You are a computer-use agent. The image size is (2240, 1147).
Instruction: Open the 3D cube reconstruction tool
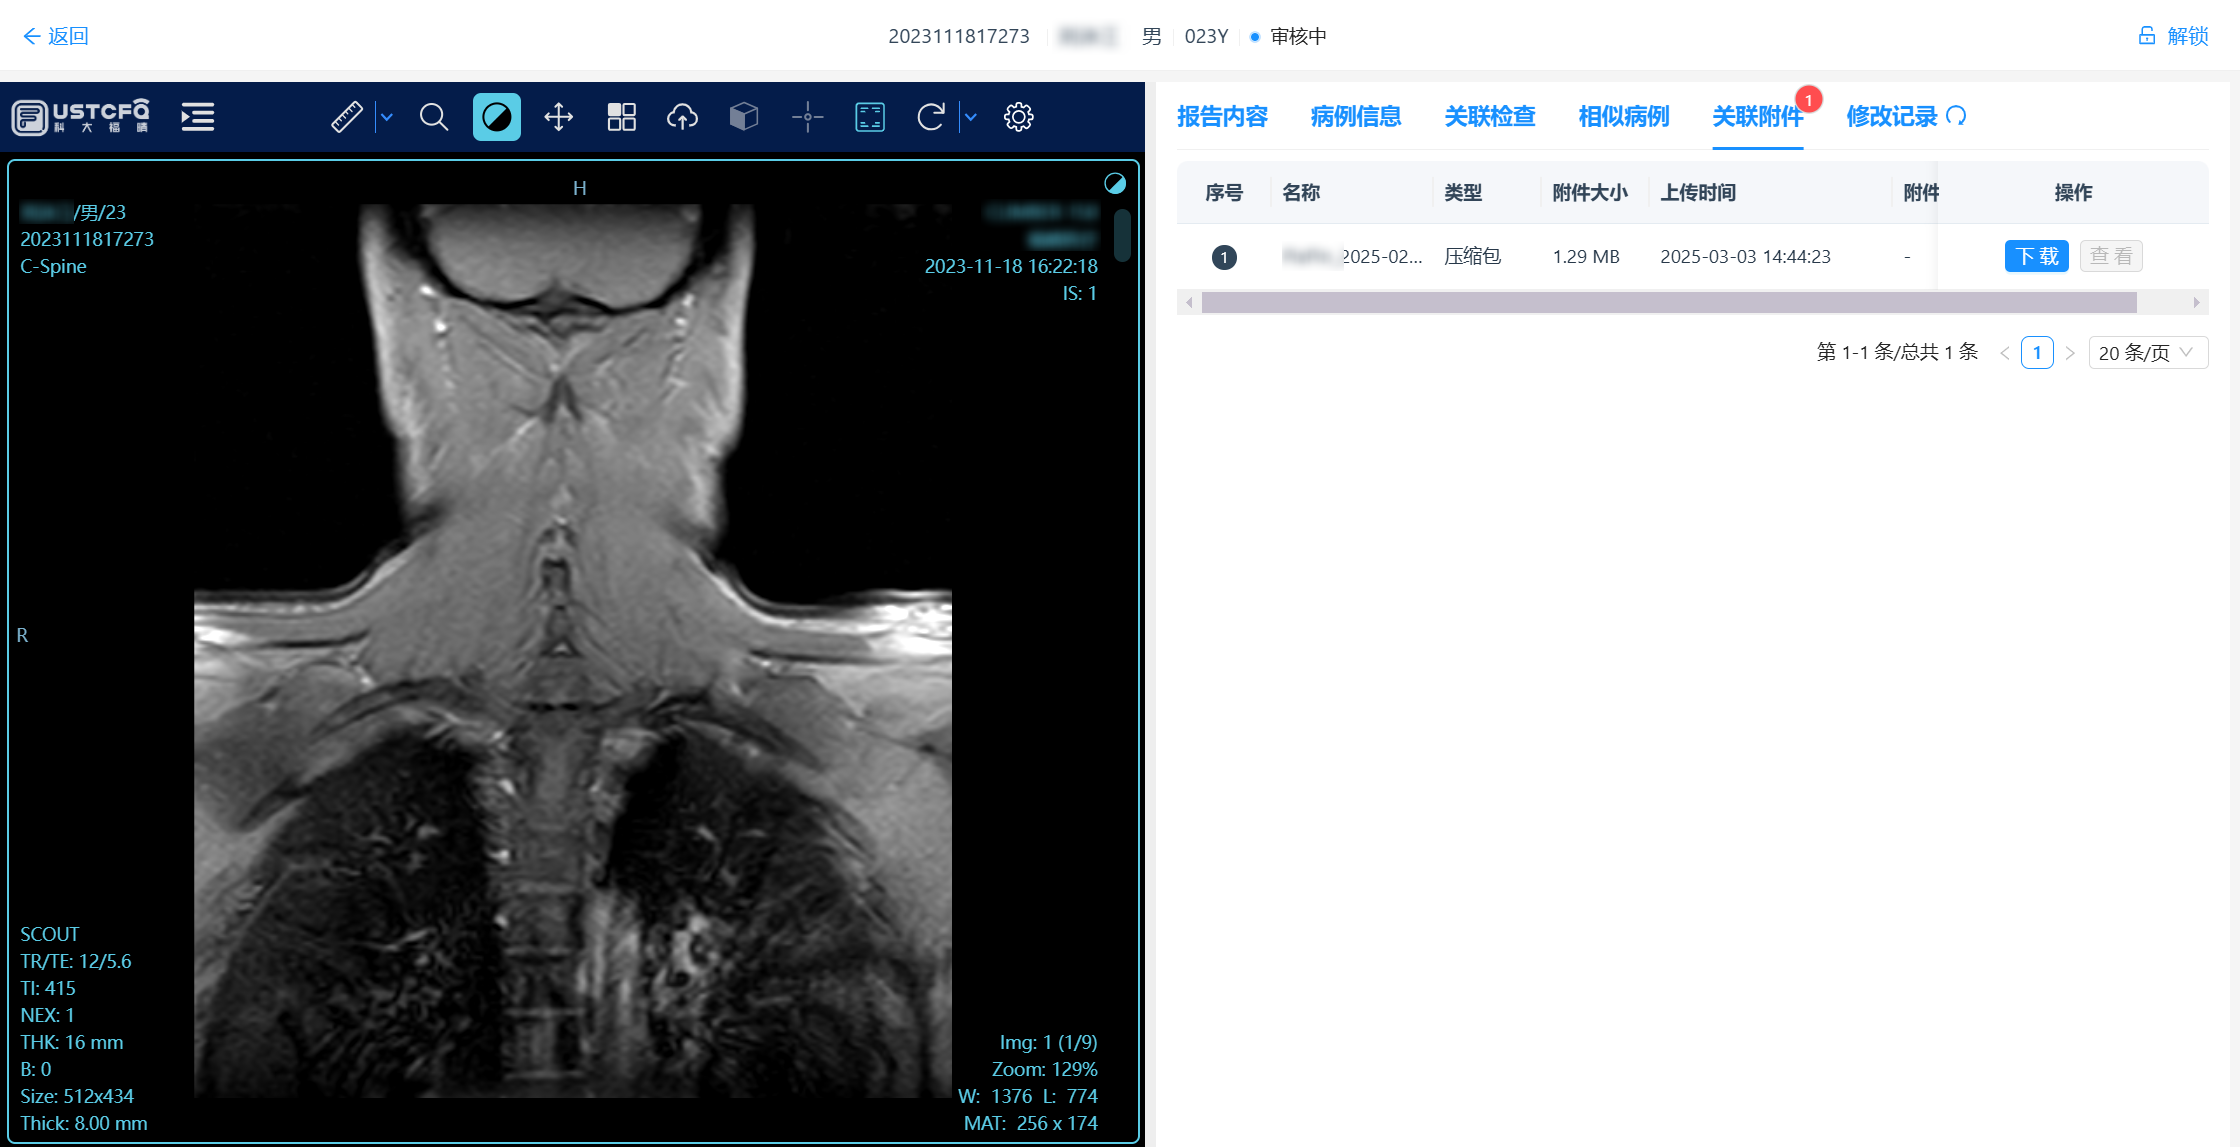click(x=744, y=117)
